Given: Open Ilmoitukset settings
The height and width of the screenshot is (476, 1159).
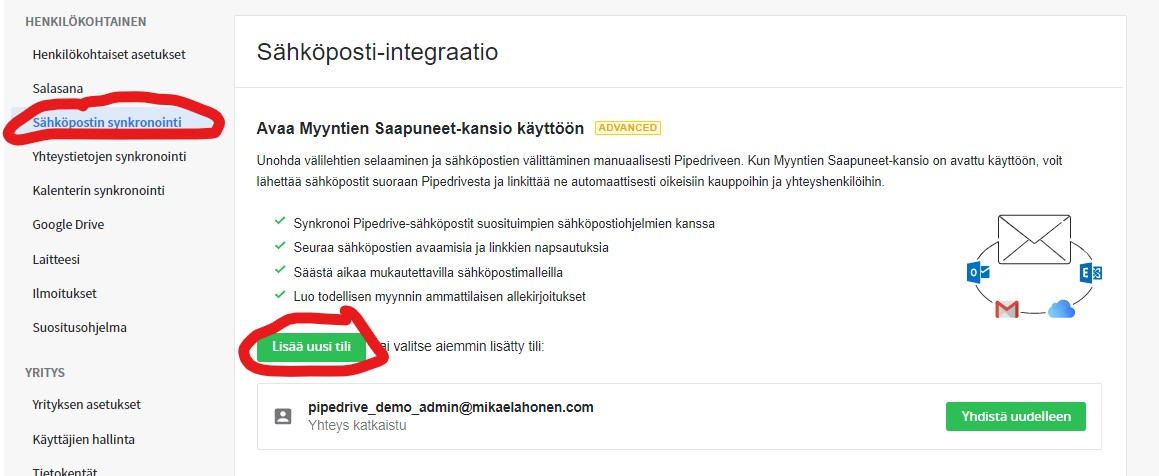Looking at the screenshot, I should click(64, 293).
